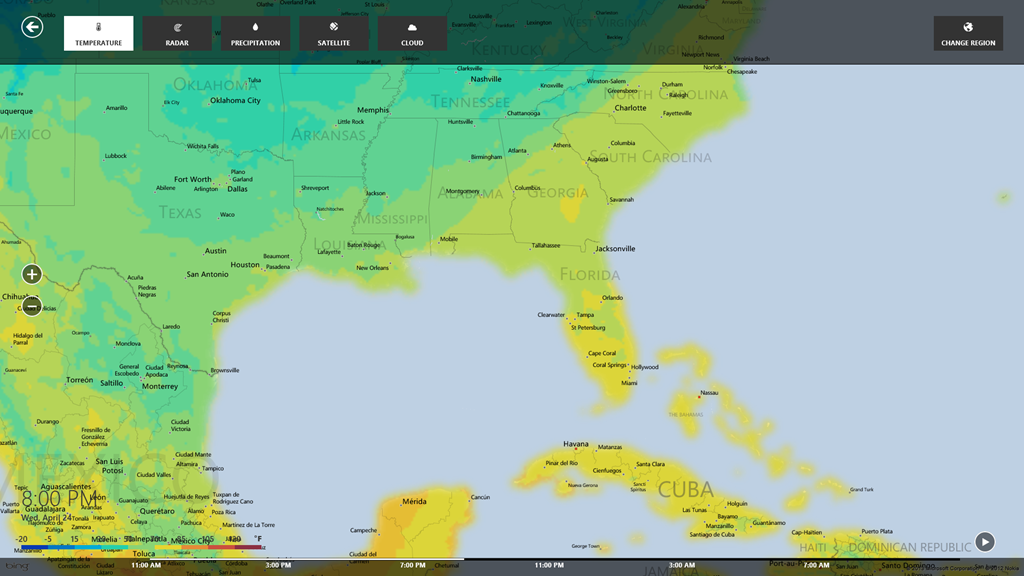Show the Precipitation map
This screenshot has height=576, width=1024.
[x=255, y=33]
